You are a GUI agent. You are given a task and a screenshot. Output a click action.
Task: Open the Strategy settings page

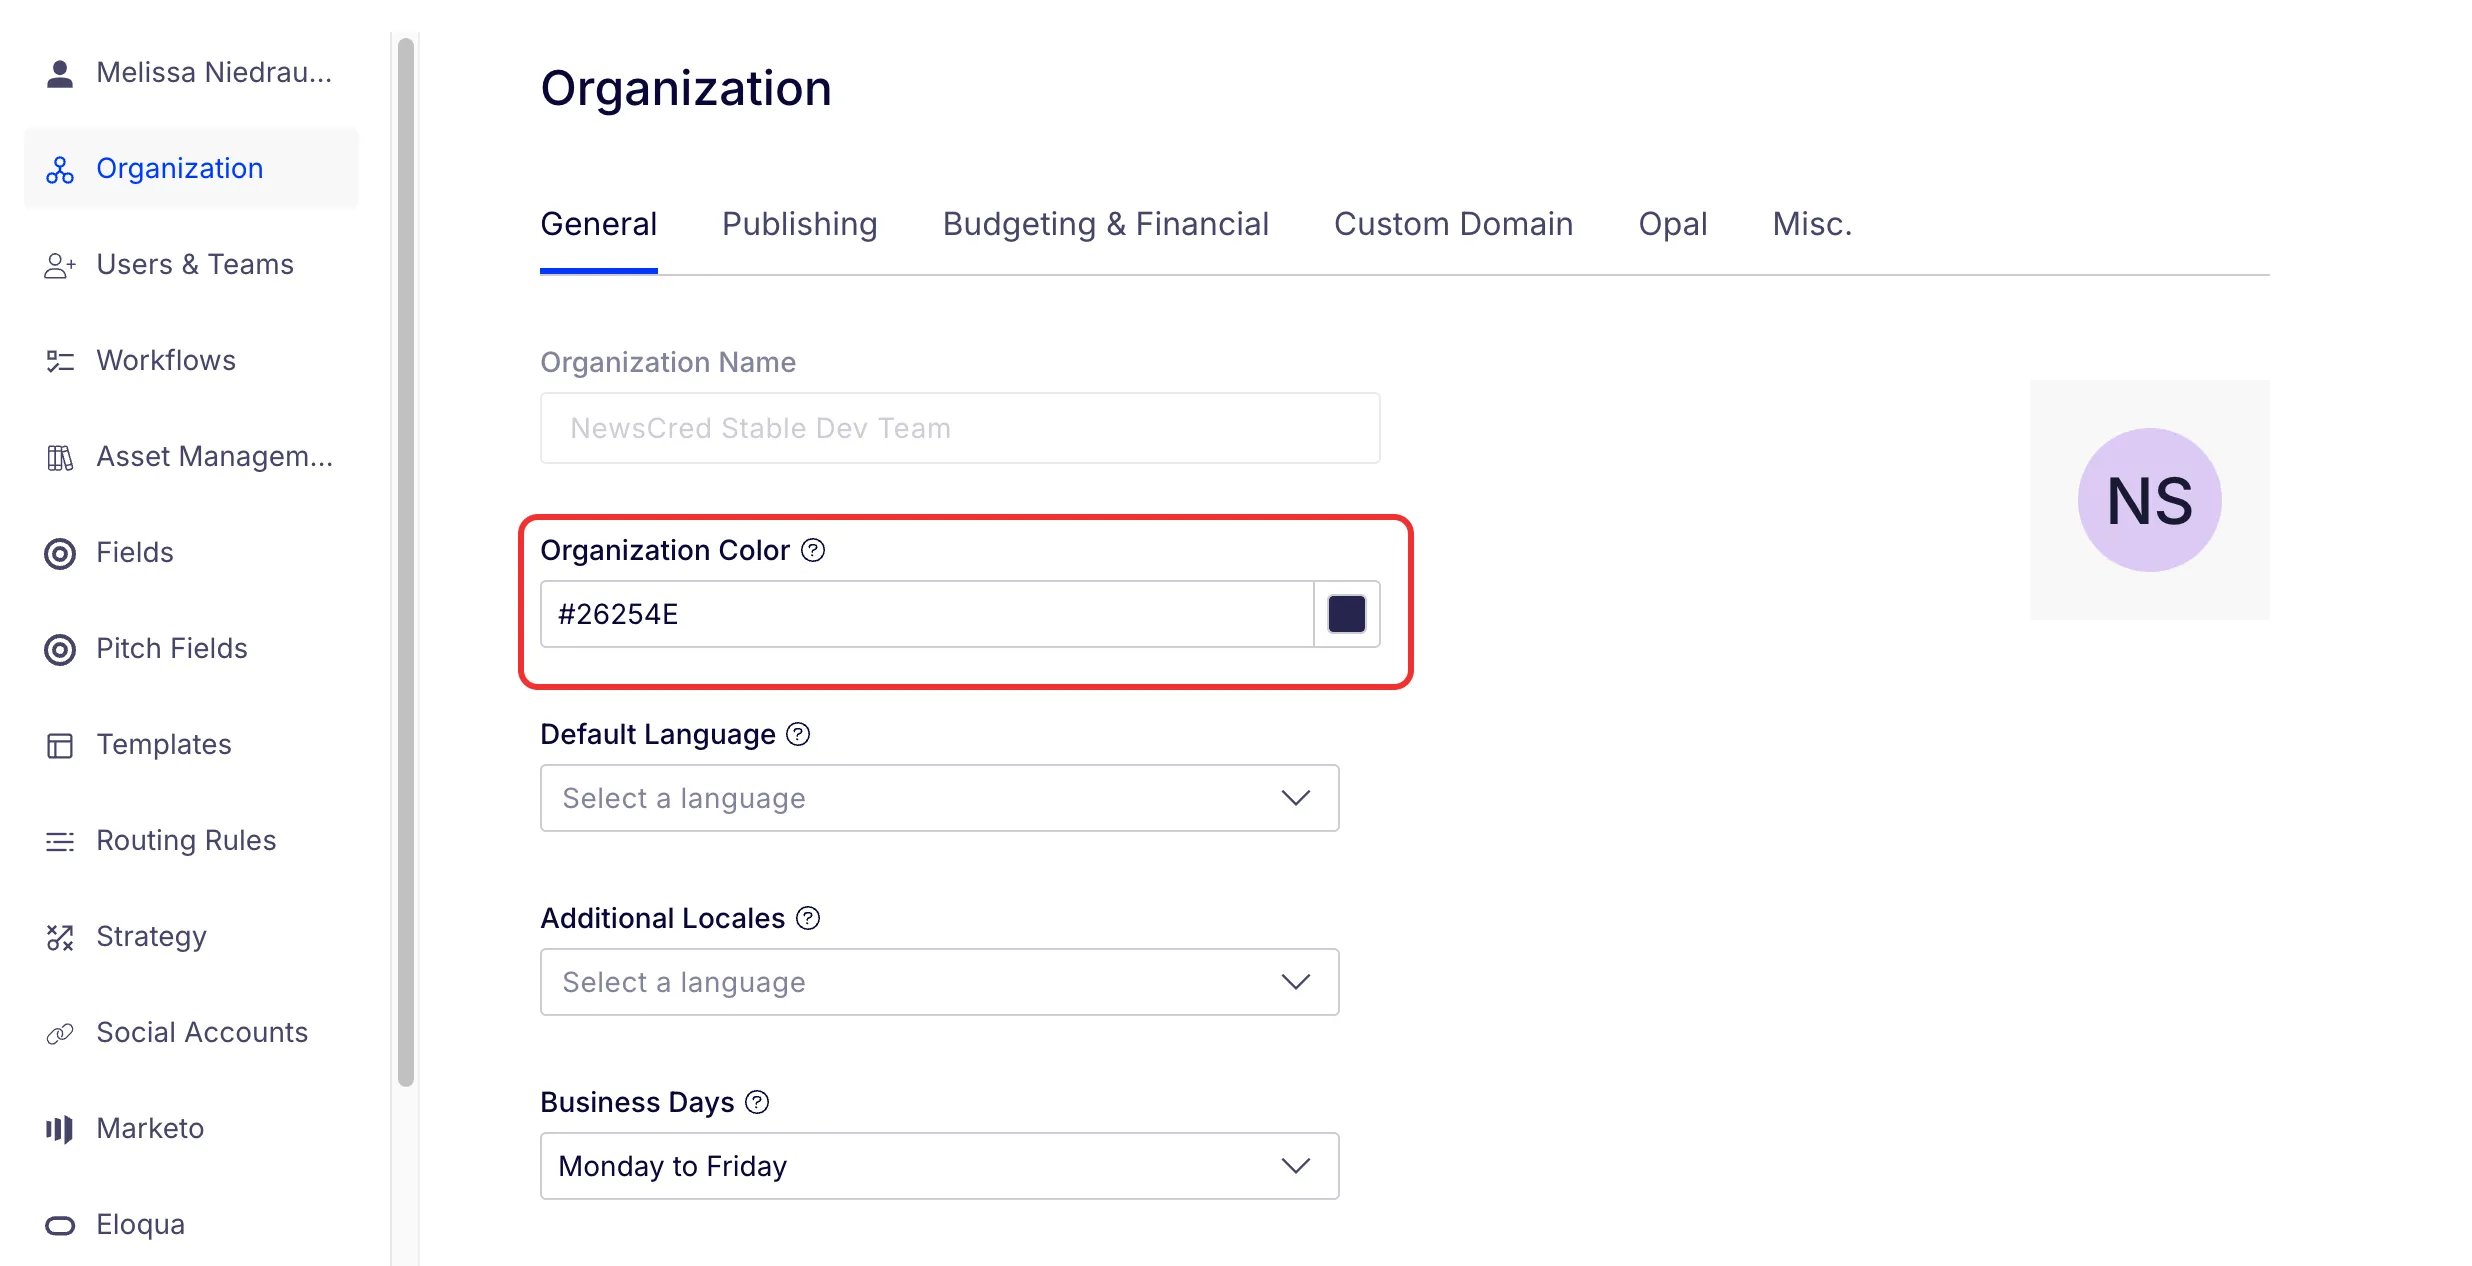pos(191,937)
